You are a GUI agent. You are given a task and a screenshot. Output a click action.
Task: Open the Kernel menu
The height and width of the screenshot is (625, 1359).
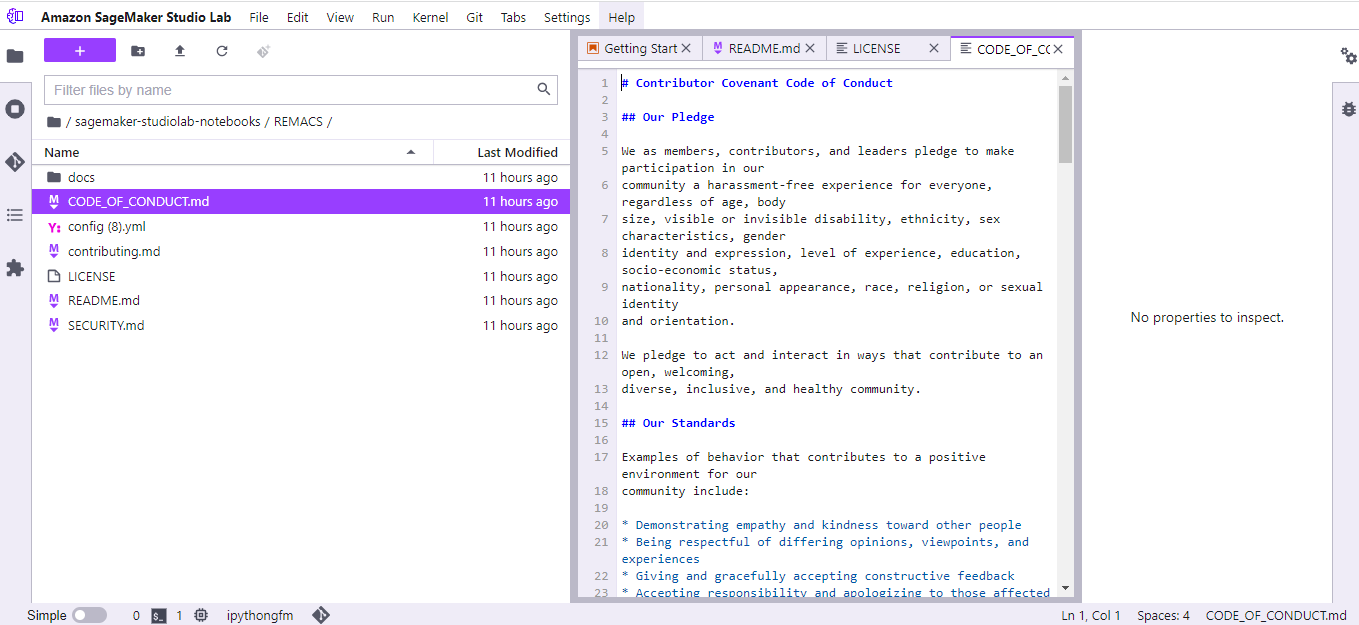click(431, 17)
